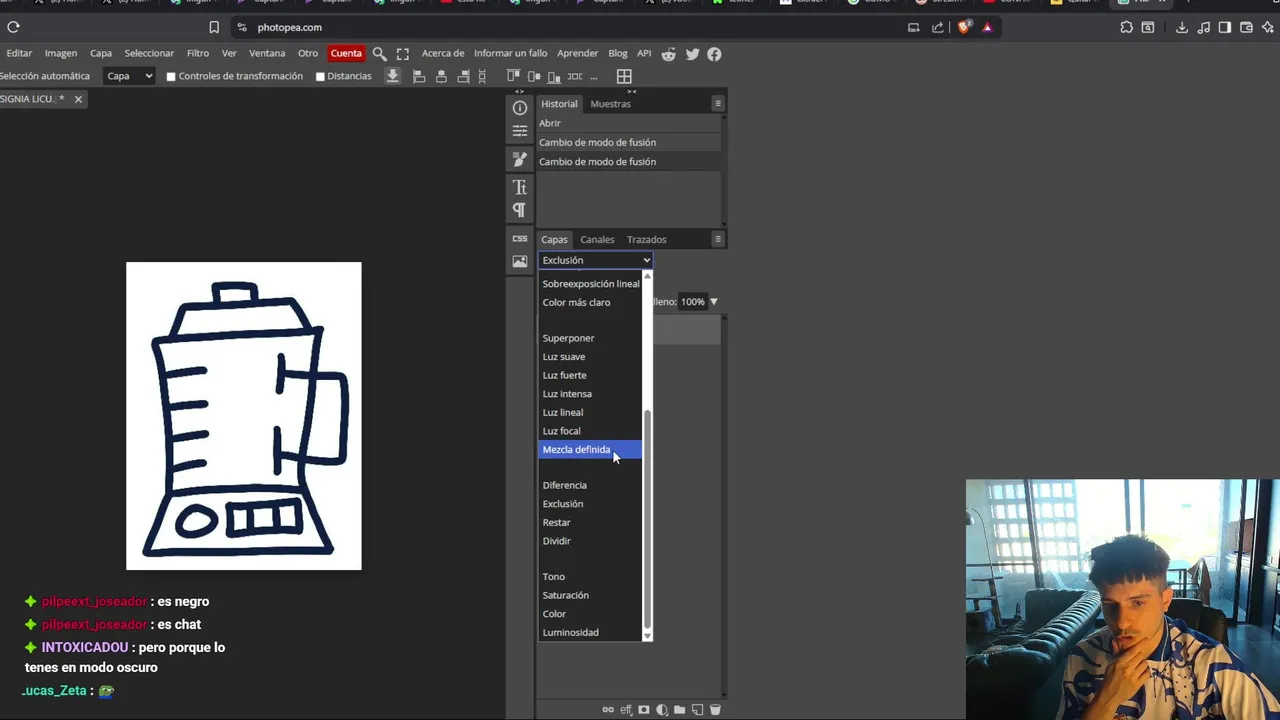
Task: Open the Imagen menu
Action: coord(61,54)
